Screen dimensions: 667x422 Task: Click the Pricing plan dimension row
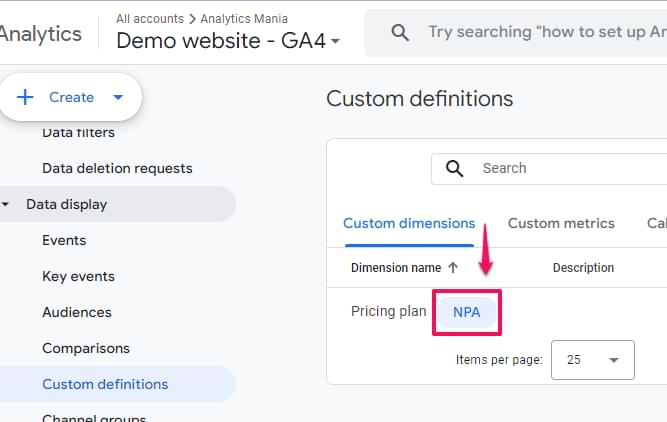[x=388, y=312]
